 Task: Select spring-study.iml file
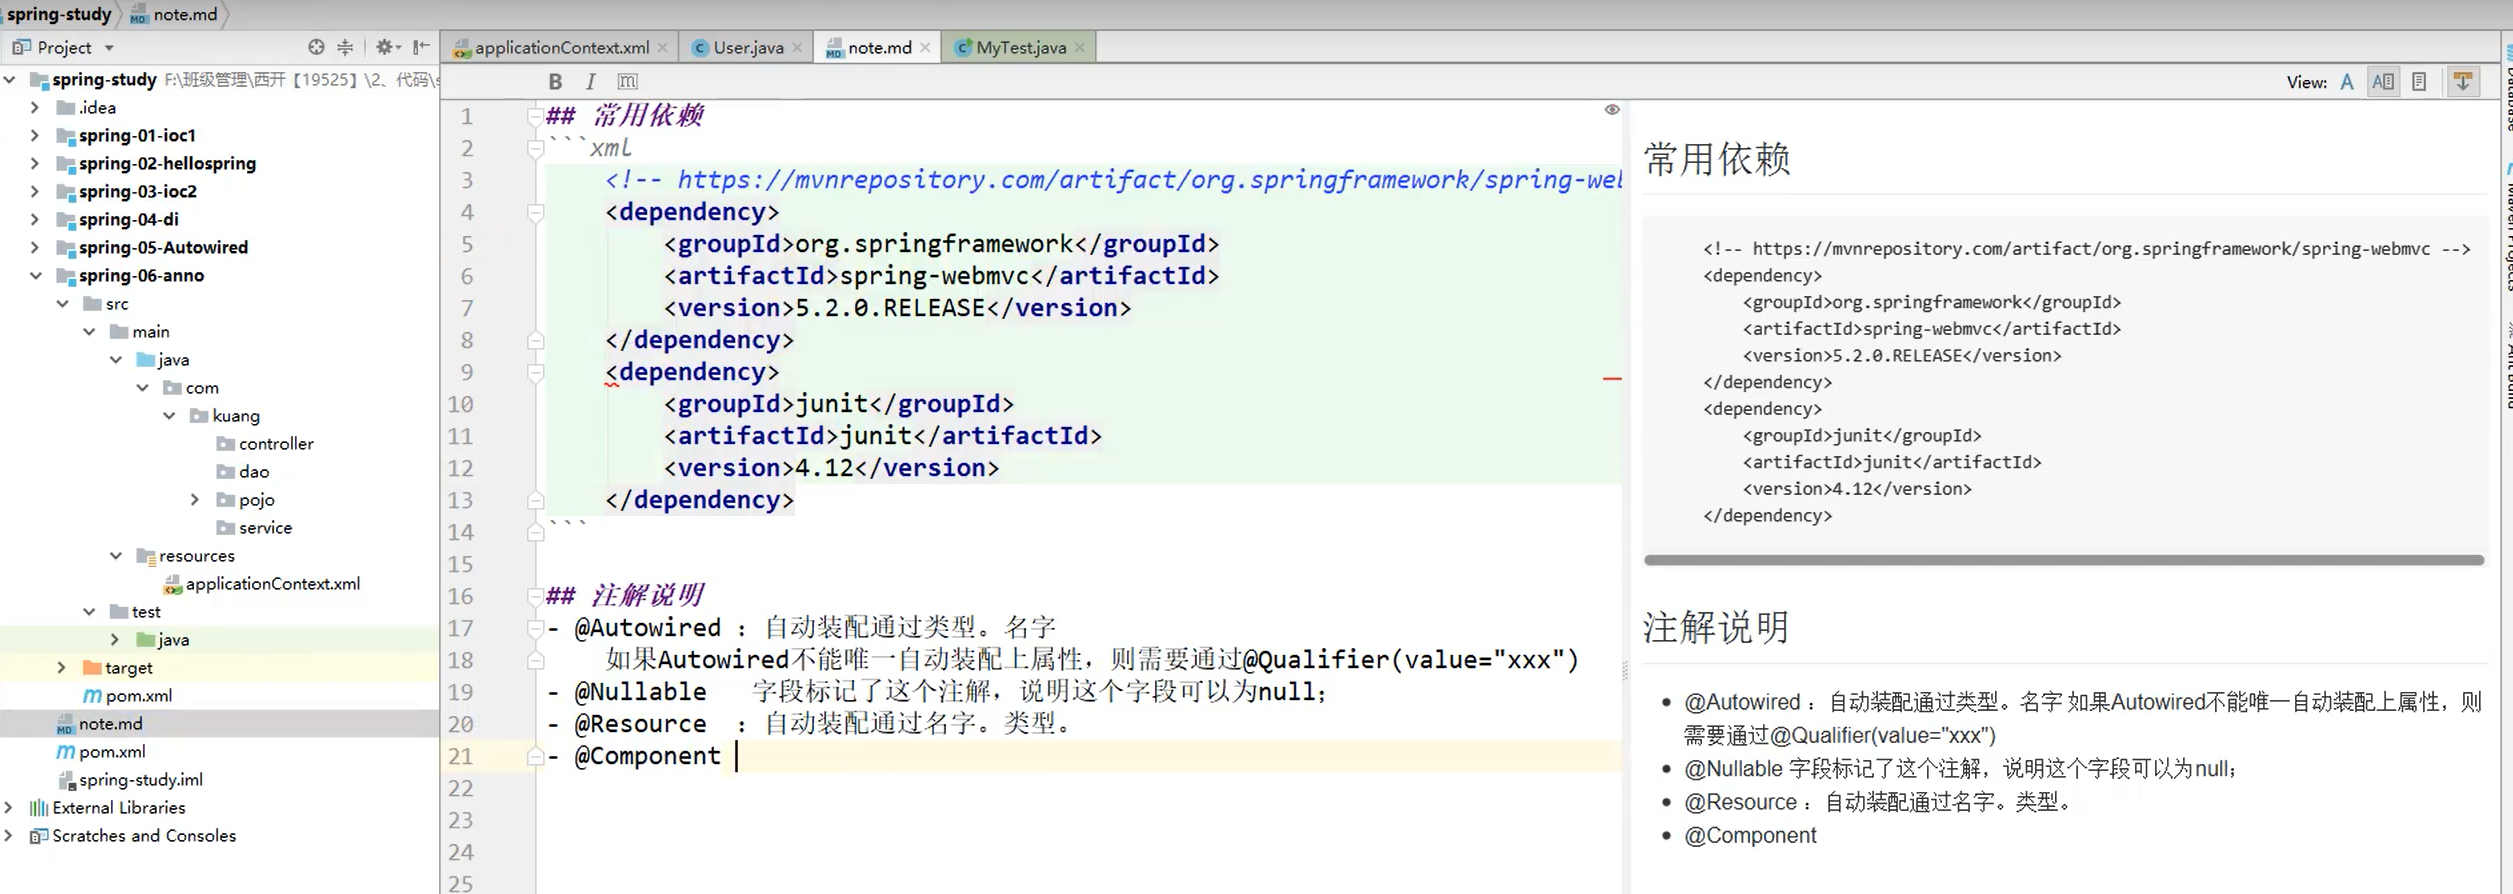[130, 779]
